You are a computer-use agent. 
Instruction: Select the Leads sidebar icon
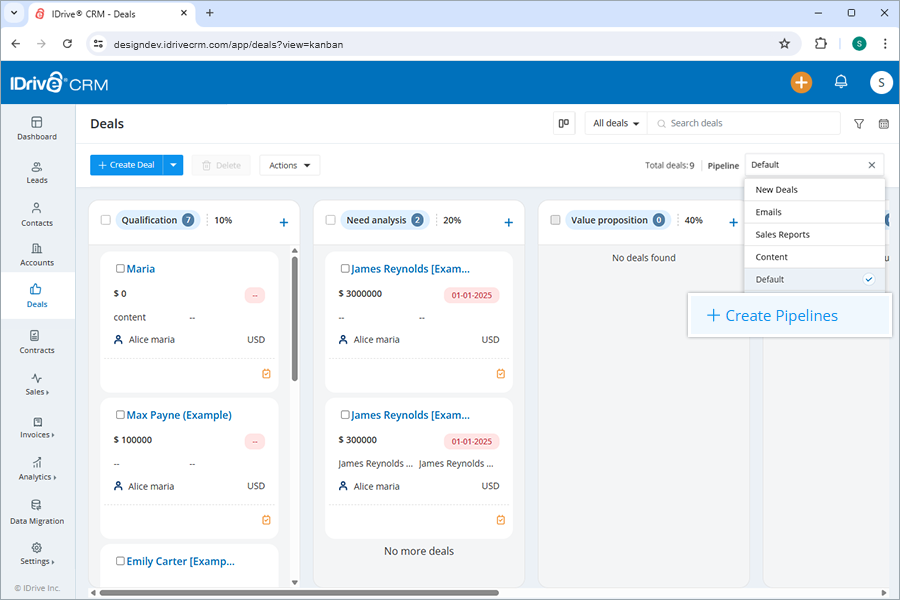[36, 170]
